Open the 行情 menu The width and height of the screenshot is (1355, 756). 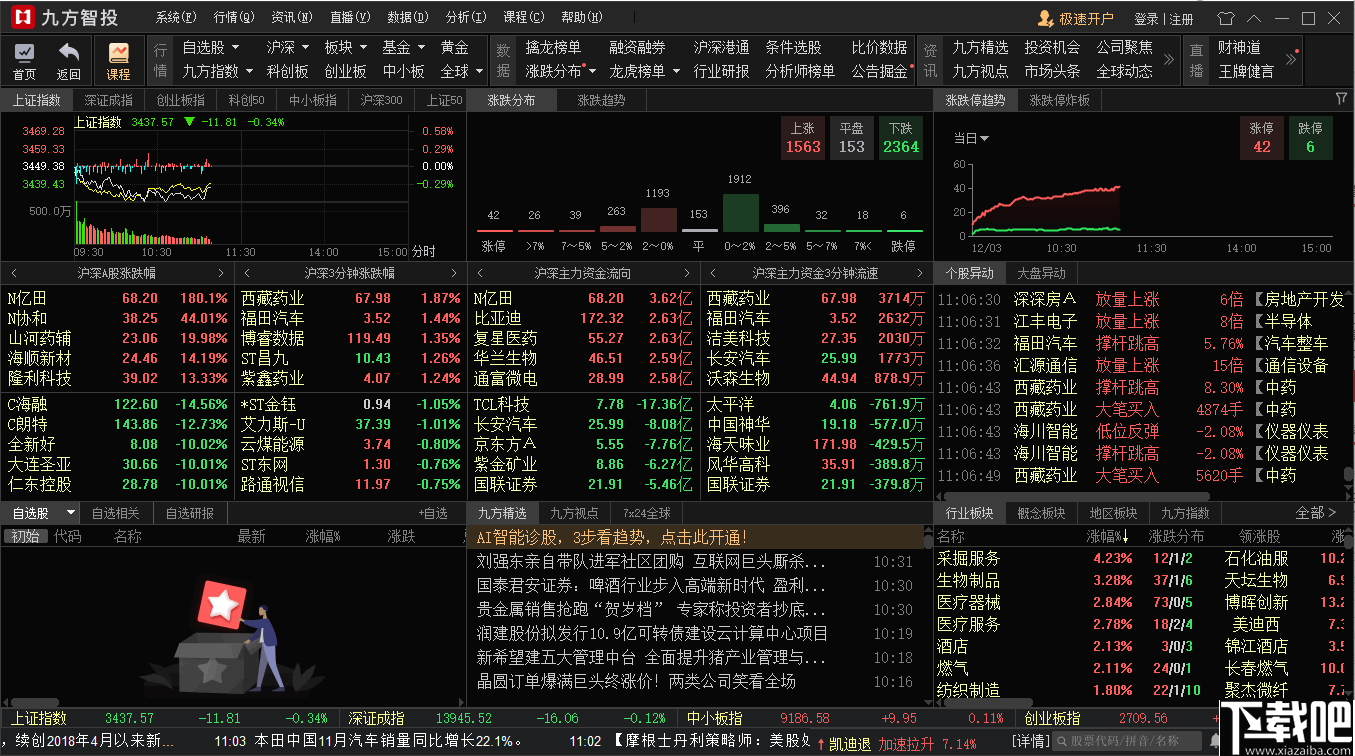[x=233, y=18]
